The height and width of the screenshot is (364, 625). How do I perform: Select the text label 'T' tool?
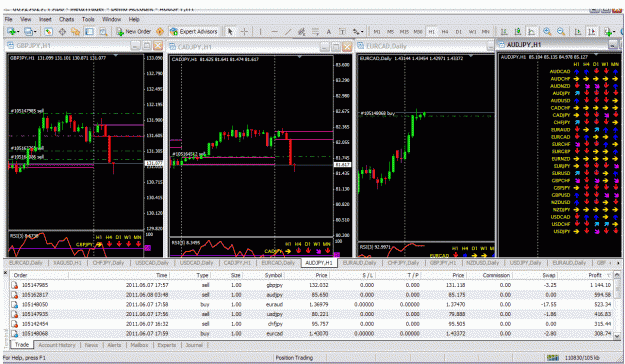click(342, 31)
